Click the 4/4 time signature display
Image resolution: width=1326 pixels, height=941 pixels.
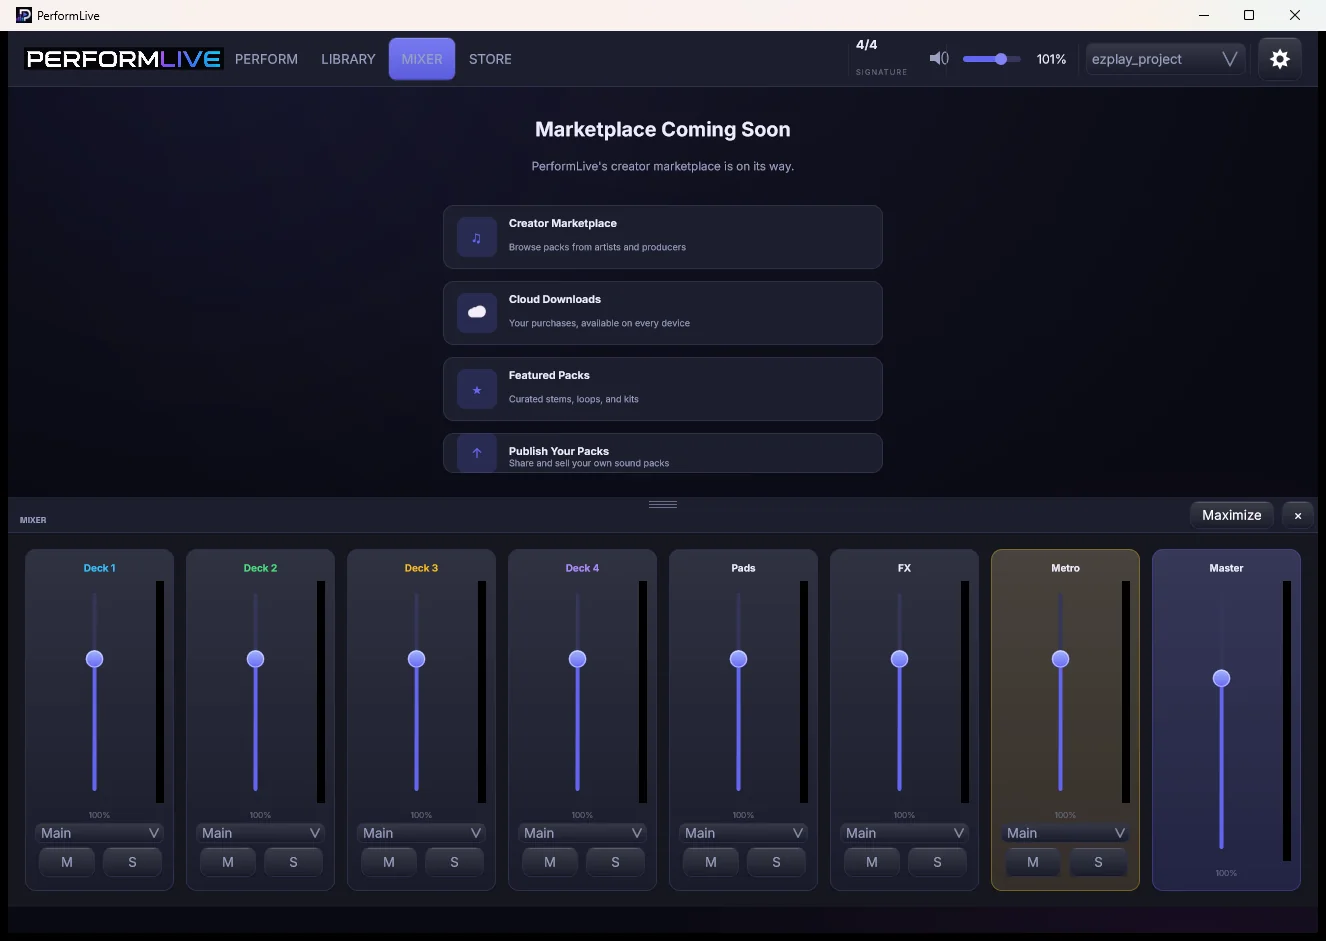click(867, 45)
